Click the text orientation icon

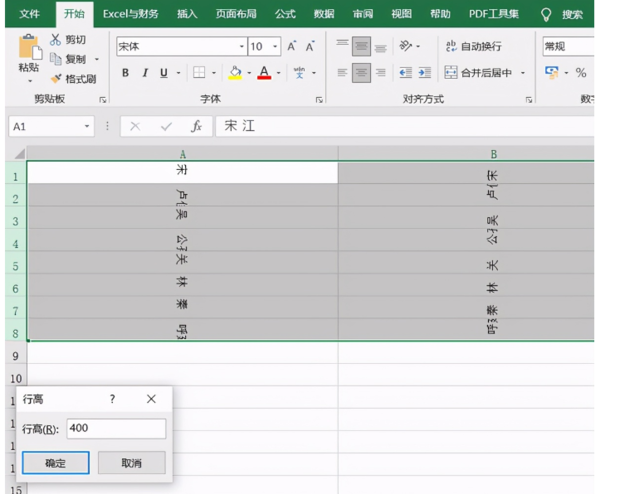click(x=406, y=46)
